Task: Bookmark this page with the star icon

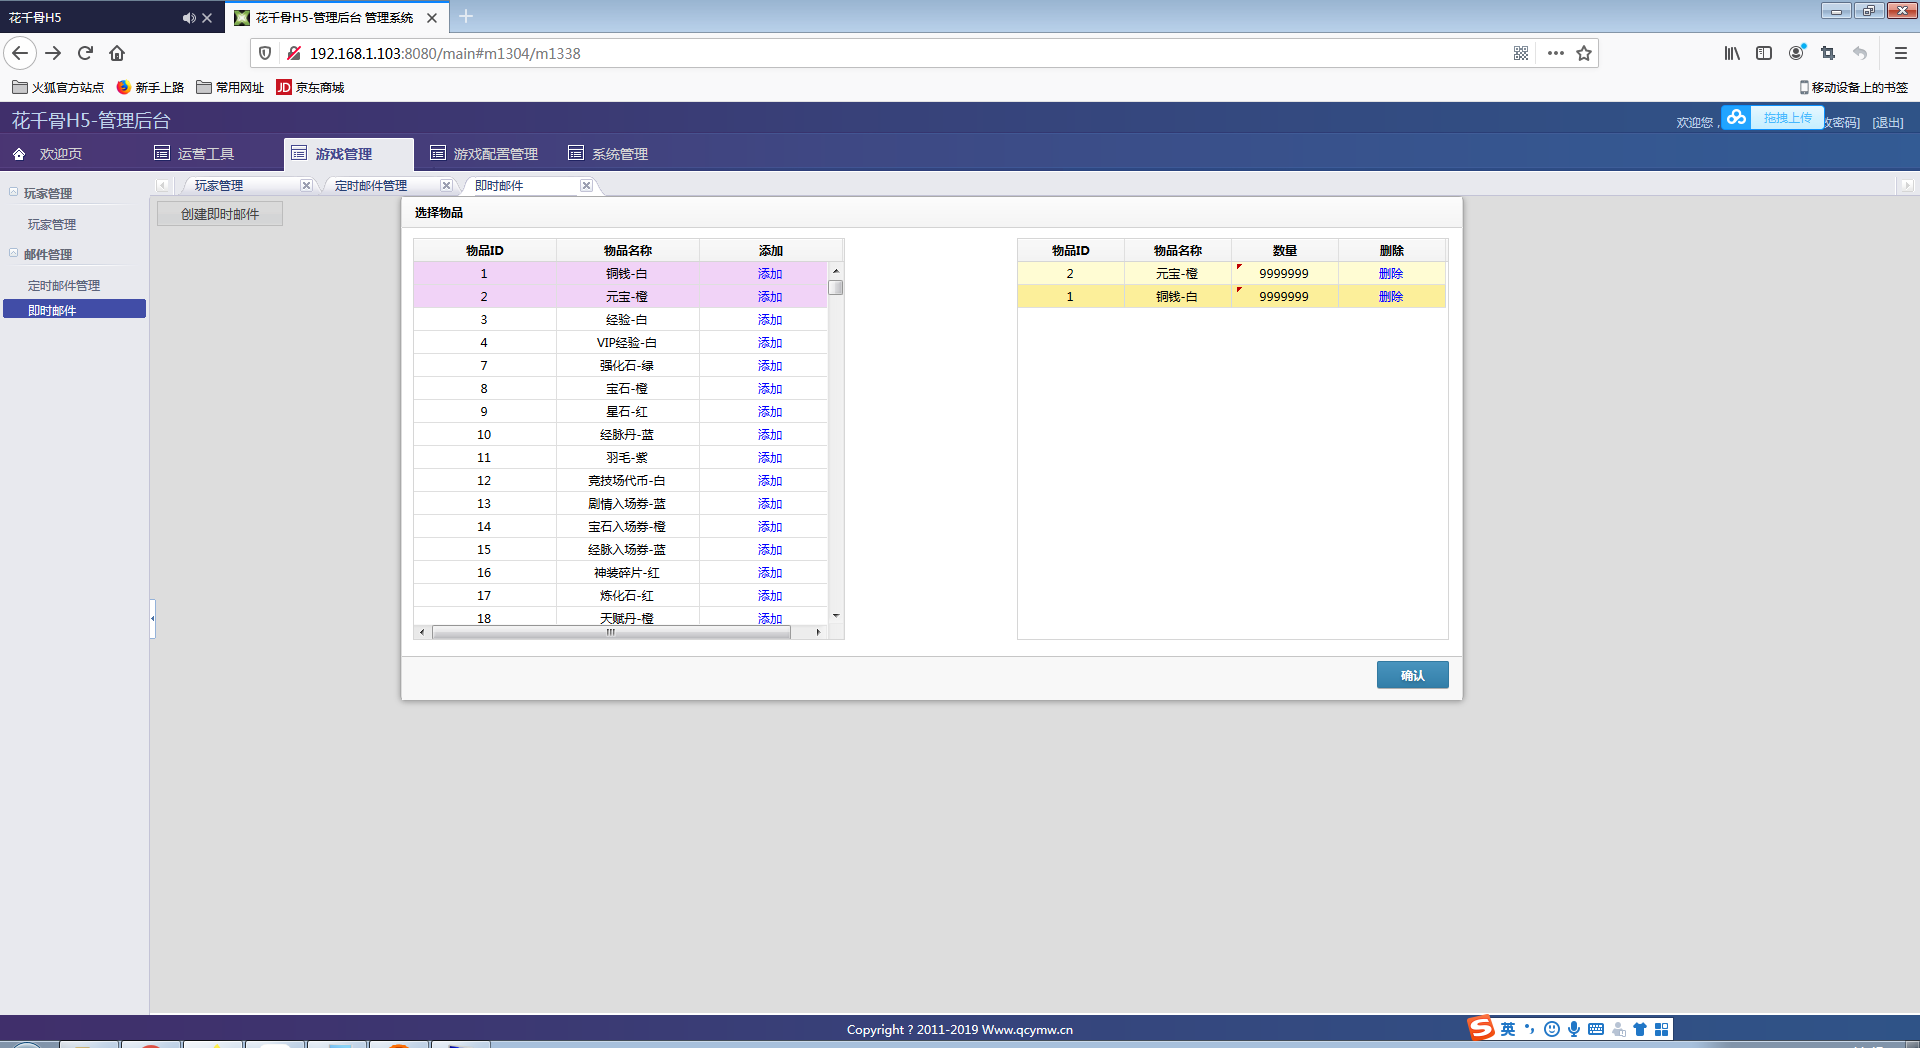Action: point(1584,53)
